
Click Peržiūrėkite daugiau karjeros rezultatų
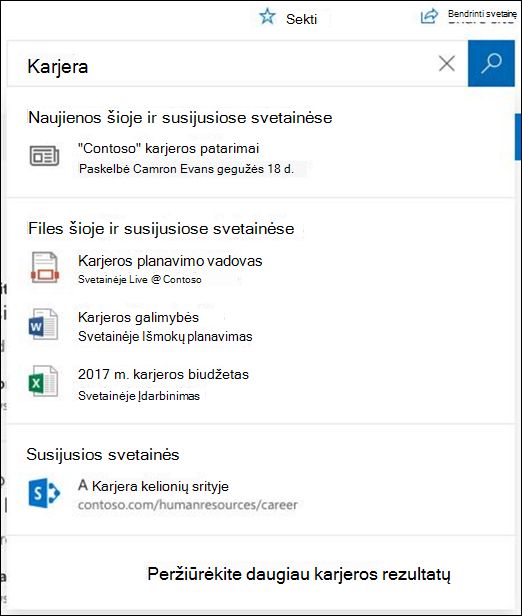(299, 574)
